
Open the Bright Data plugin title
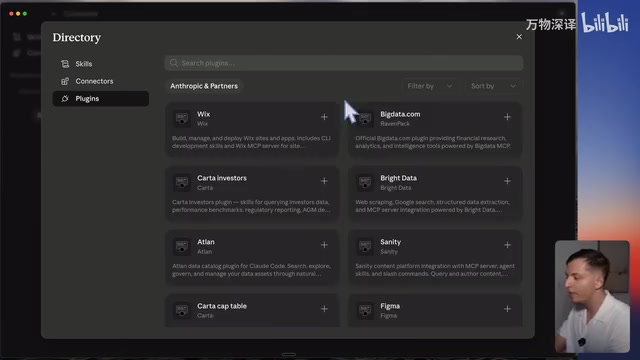click(x=398, y=178)
